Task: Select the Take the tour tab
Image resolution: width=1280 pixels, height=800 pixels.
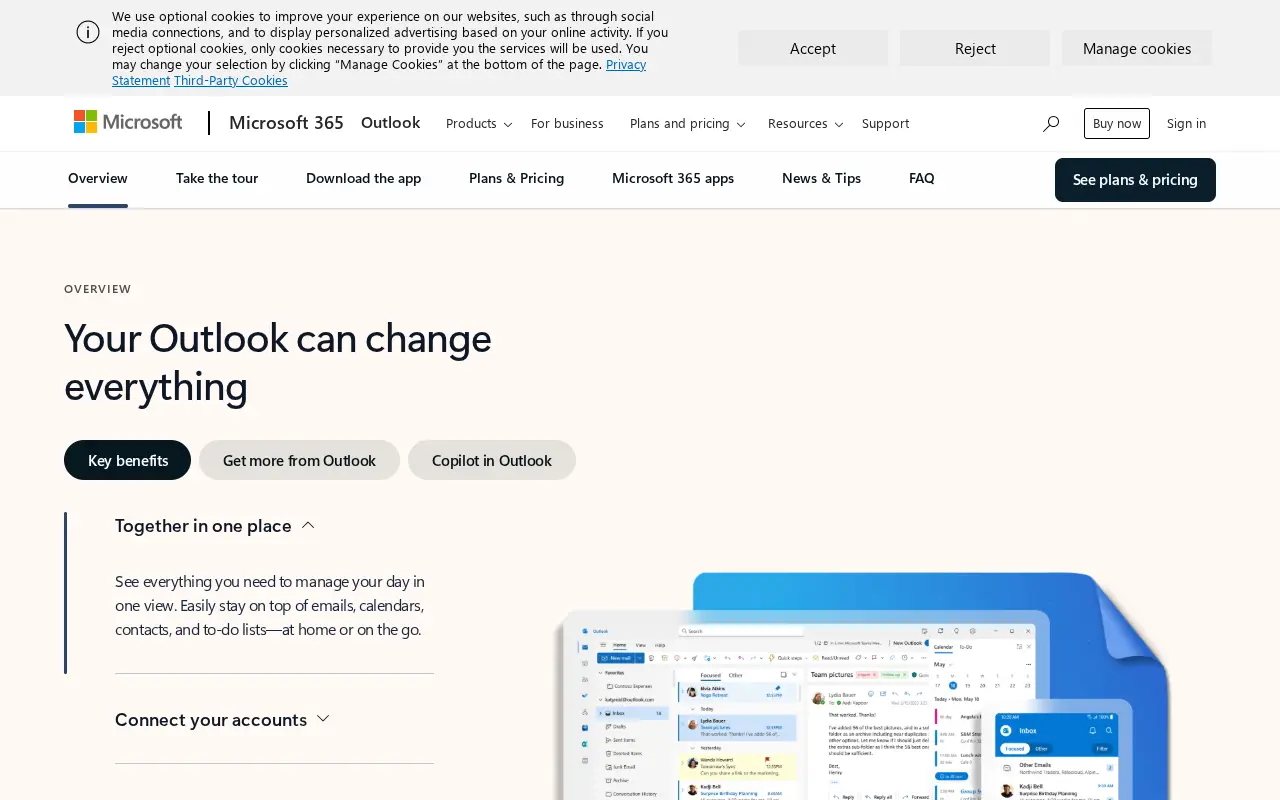Action: coord(217,178)
